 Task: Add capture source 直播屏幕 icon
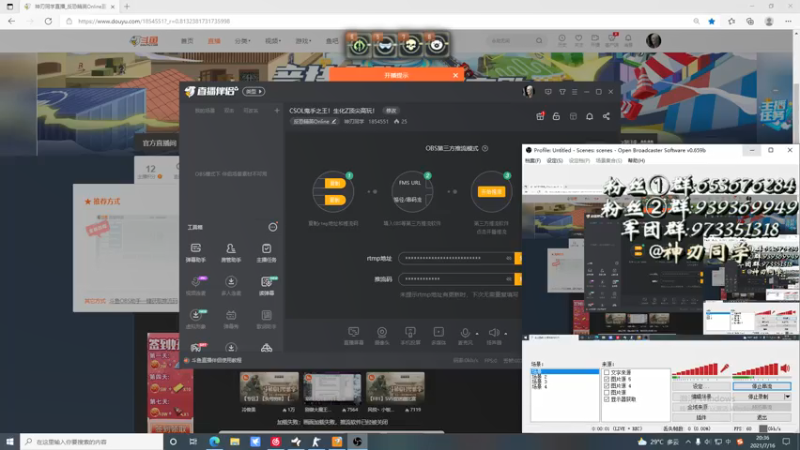click(353, 333)
